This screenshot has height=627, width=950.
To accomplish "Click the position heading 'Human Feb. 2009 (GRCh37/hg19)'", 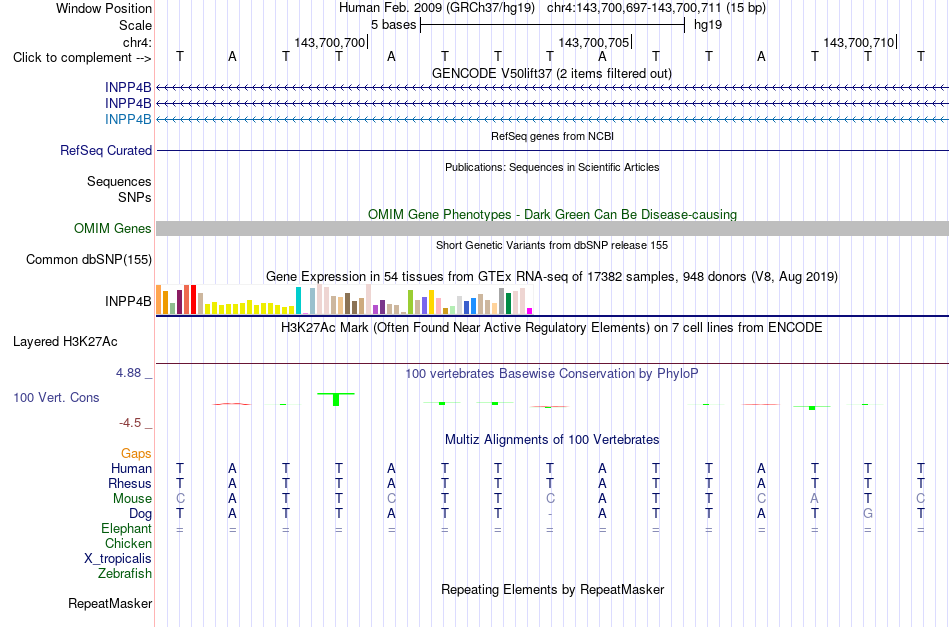I will point(437,8).
